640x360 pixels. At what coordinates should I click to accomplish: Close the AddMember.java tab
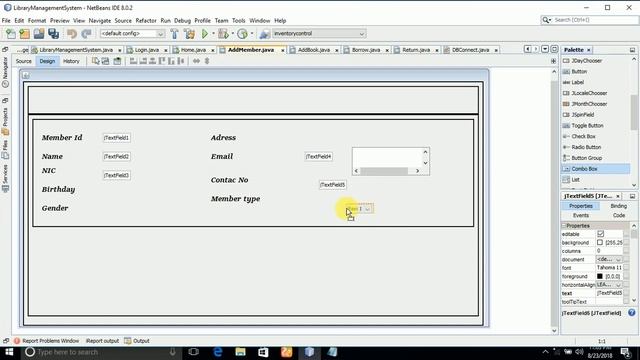click(282, 50)
